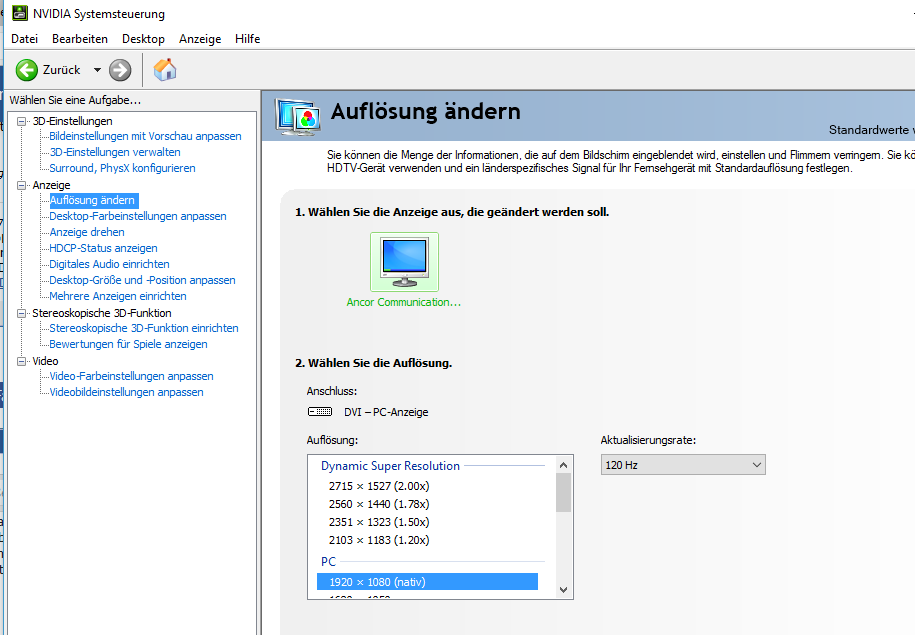
Task: Click the PC group header in the list
Action: (329, 561)
